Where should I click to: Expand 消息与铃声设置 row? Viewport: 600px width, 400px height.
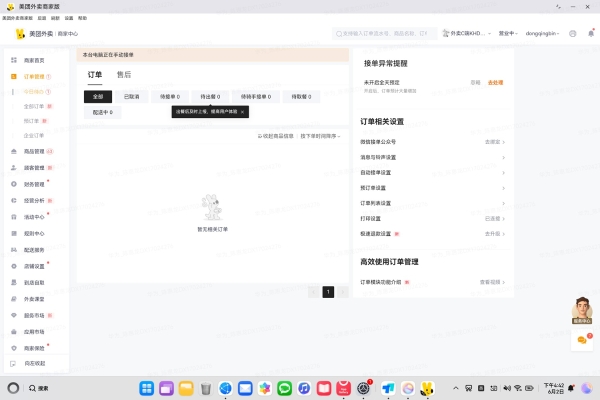[432, 157]
